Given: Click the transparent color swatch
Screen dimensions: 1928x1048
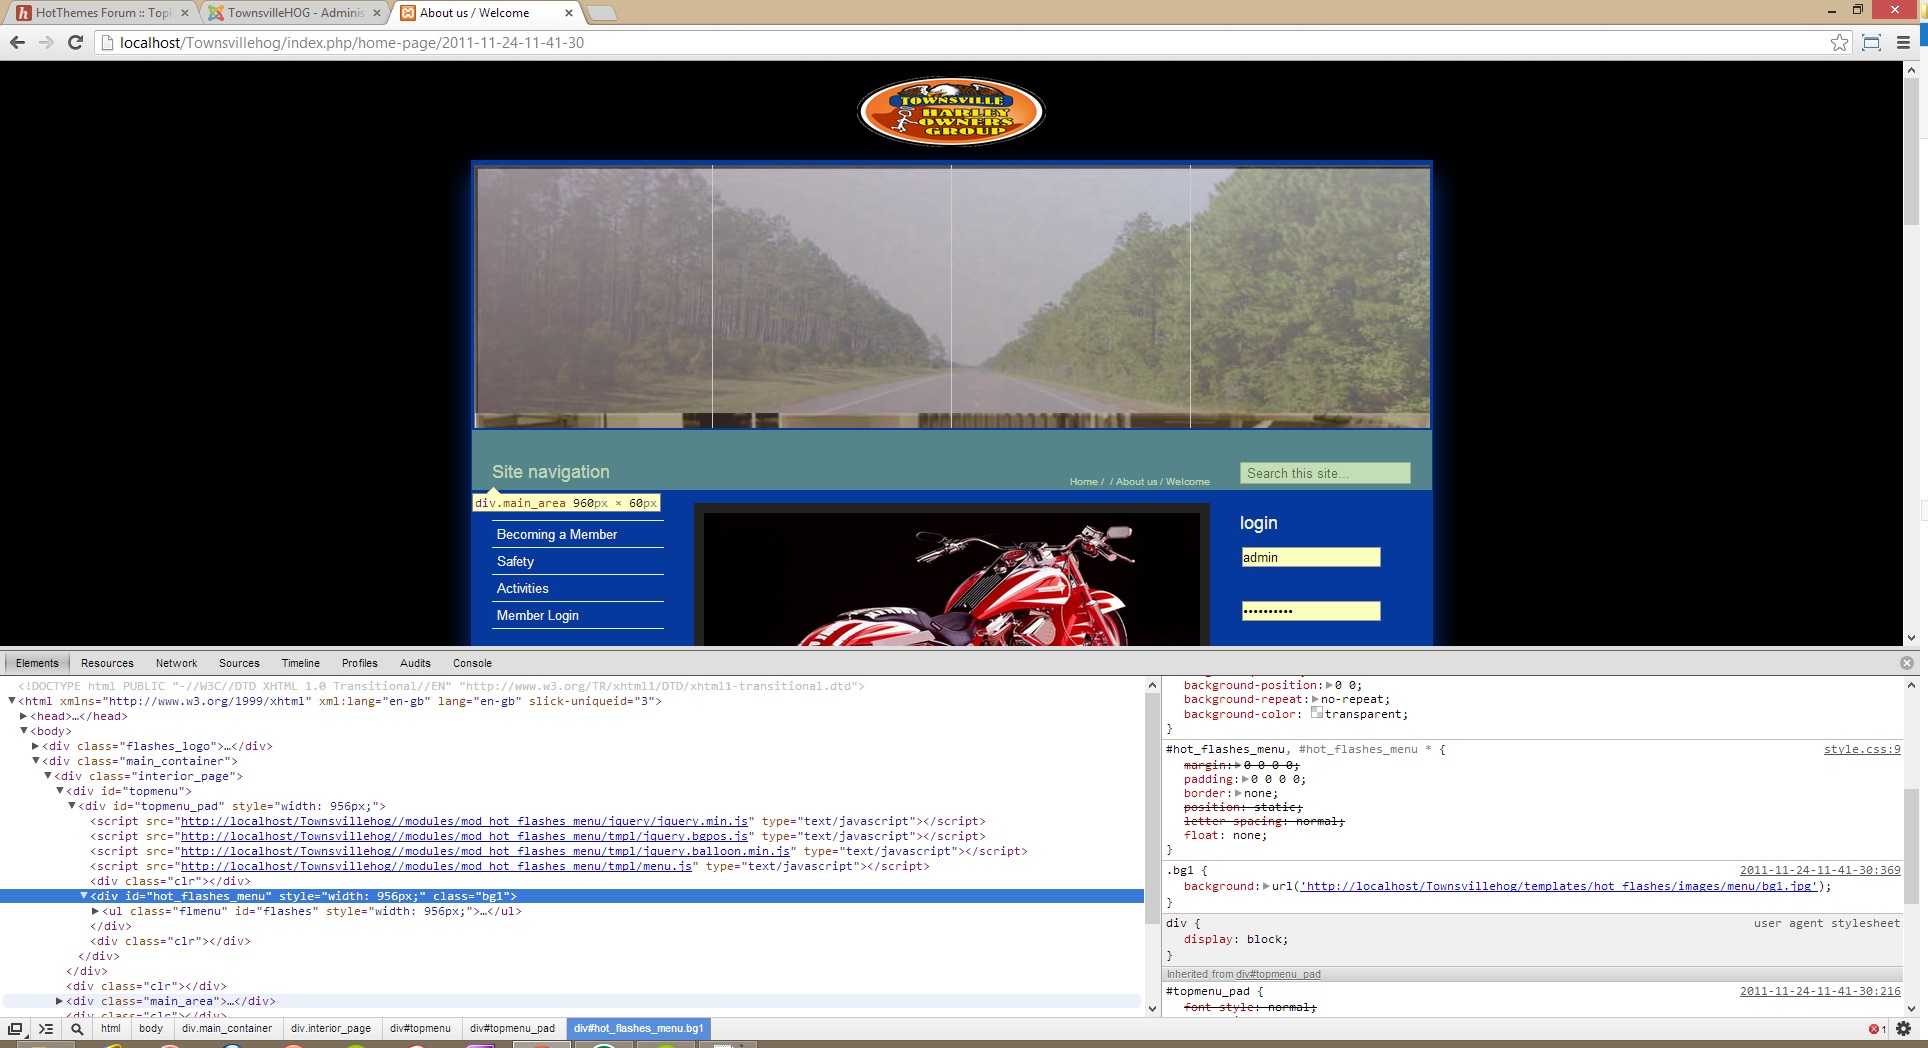Looking at the screenshot, I should 1317,713.
